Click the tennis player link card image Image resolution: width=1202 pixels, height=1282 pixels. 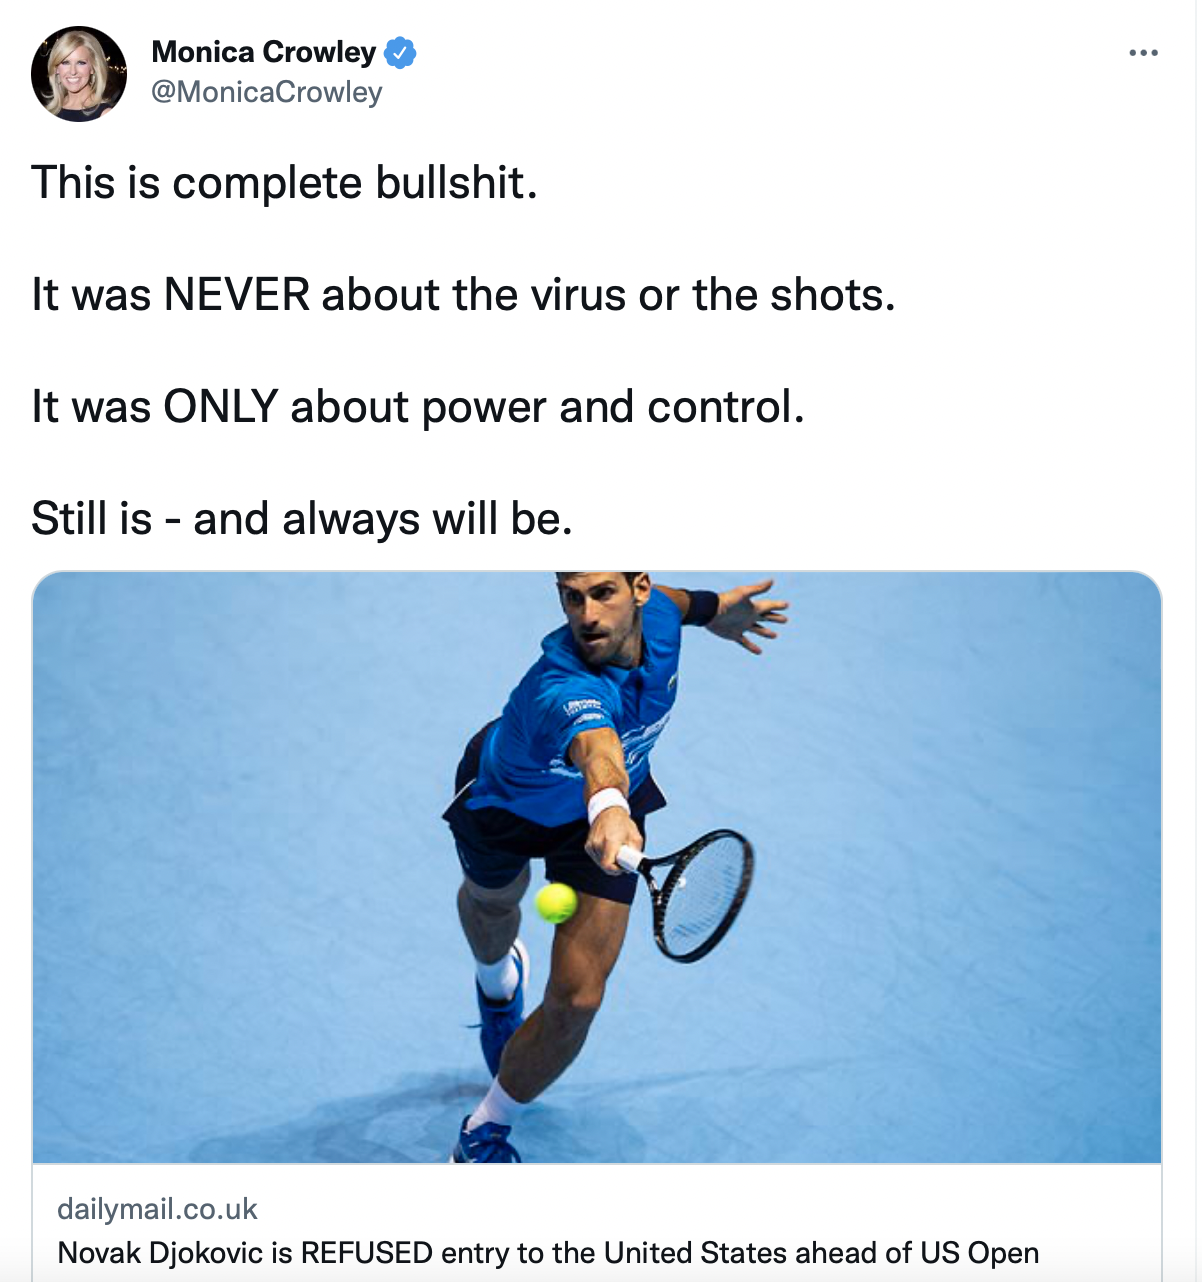(597, 867)
